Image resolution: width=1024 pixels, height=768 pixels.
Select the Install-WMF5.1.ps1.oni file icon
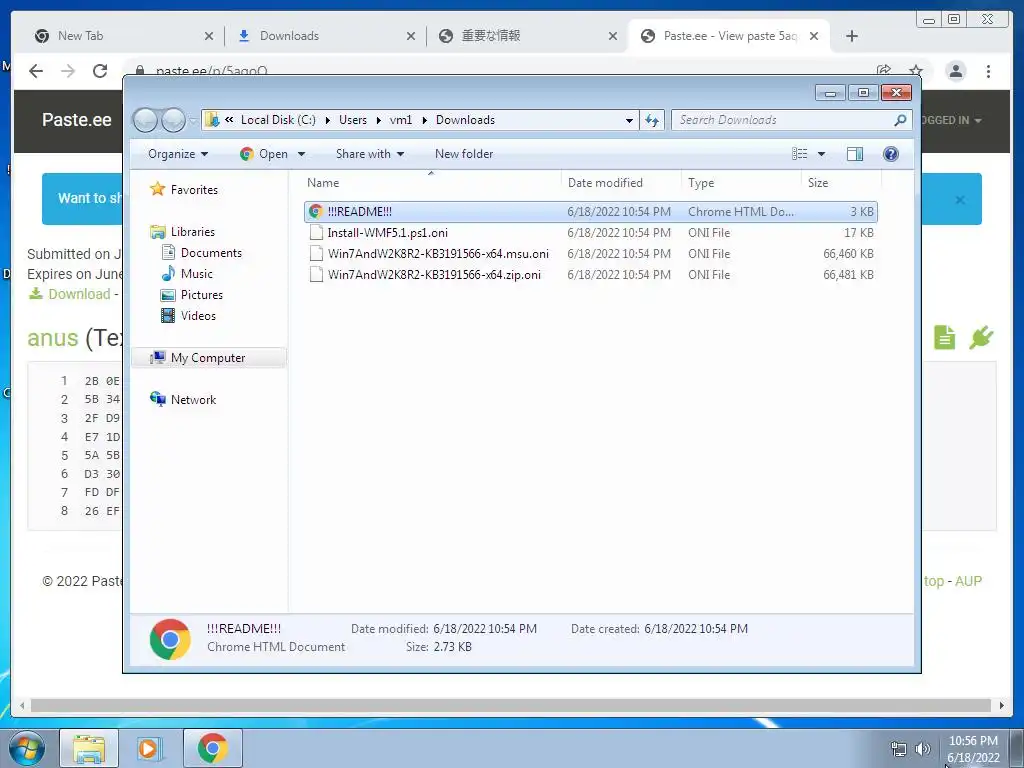[316, 232]
